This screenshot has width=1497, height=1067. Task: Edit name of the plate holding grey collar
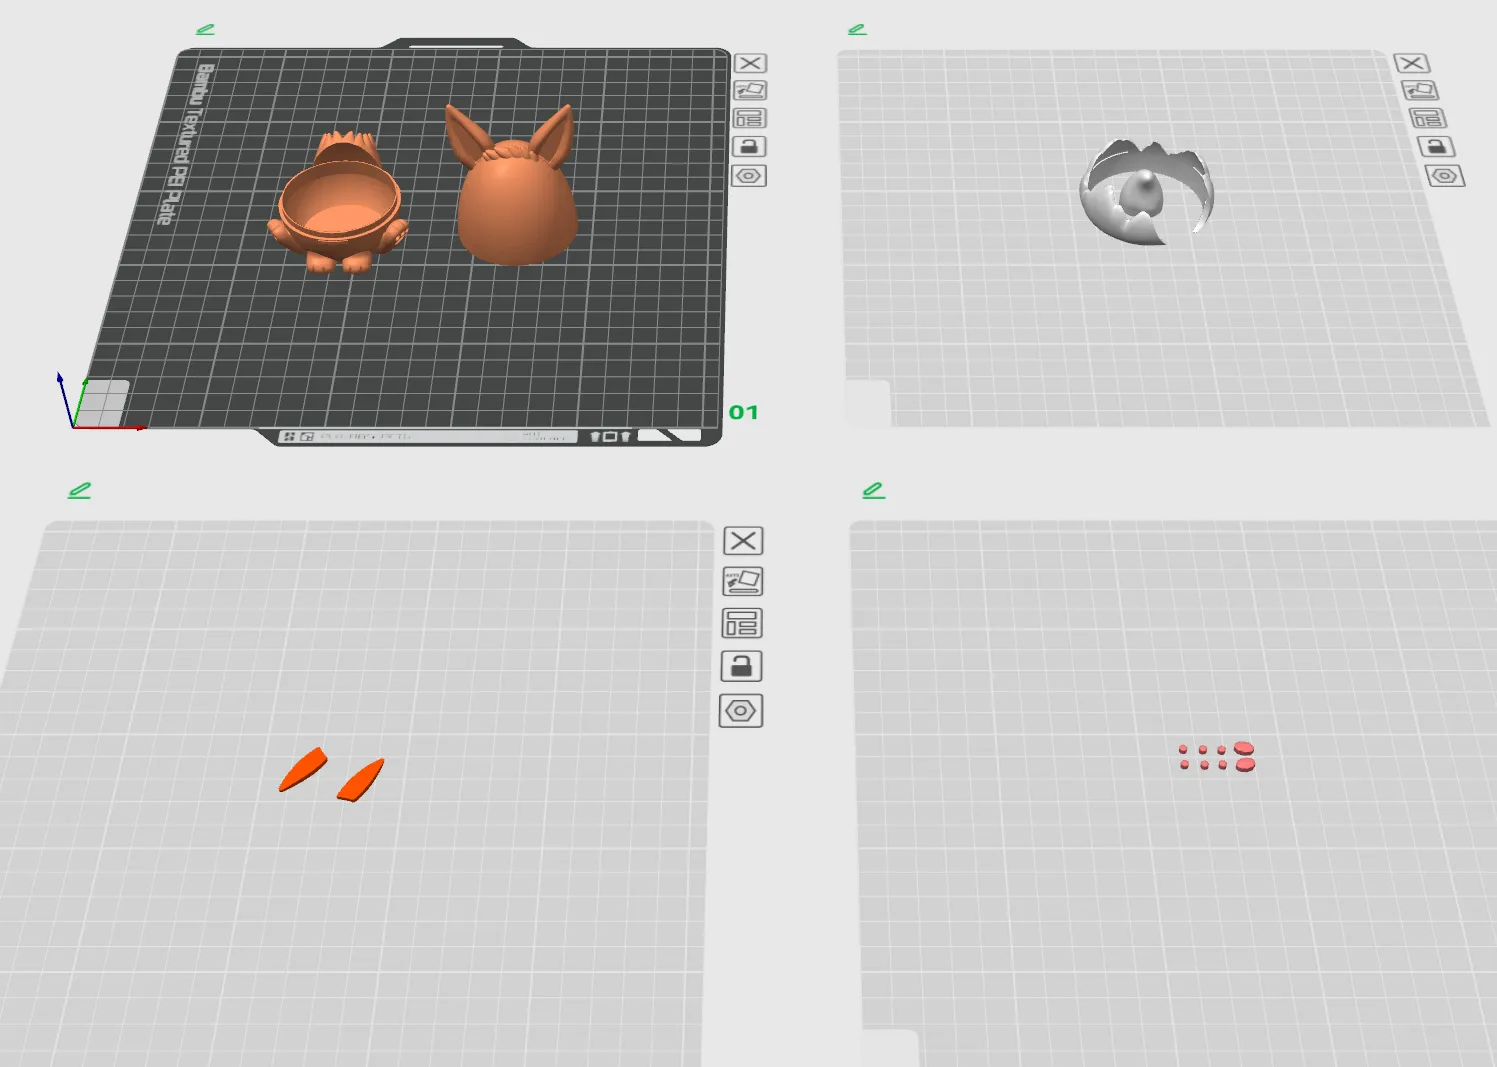(857, 30)
